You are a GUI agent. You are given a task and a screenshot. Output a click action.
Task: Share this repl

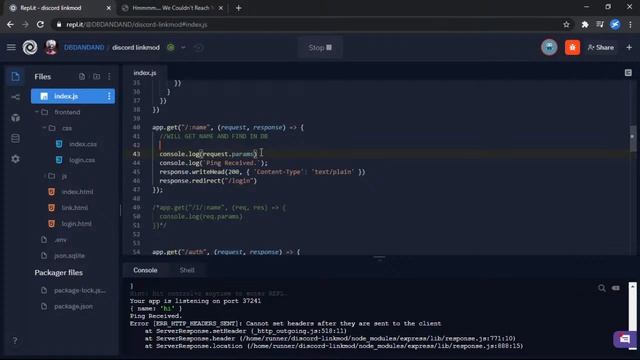600,47
